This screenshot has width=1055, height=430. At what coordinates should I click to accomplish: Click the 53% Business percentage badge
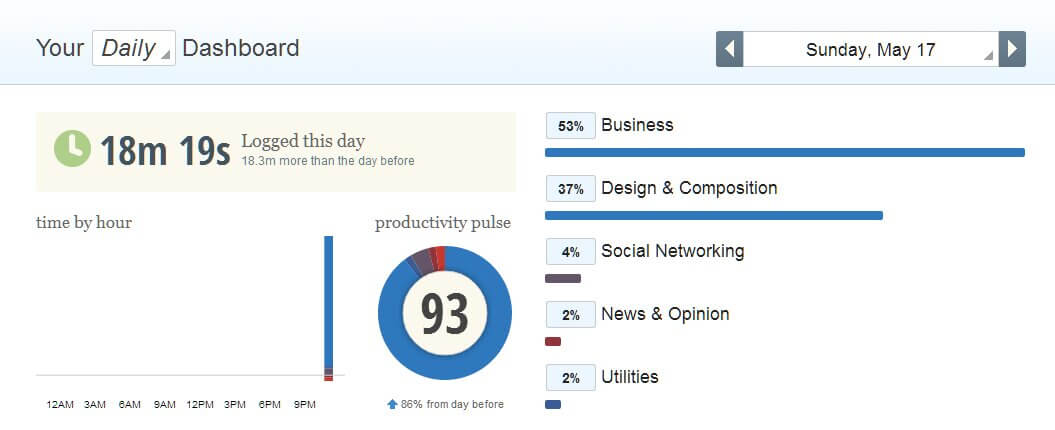pos(571,126)
